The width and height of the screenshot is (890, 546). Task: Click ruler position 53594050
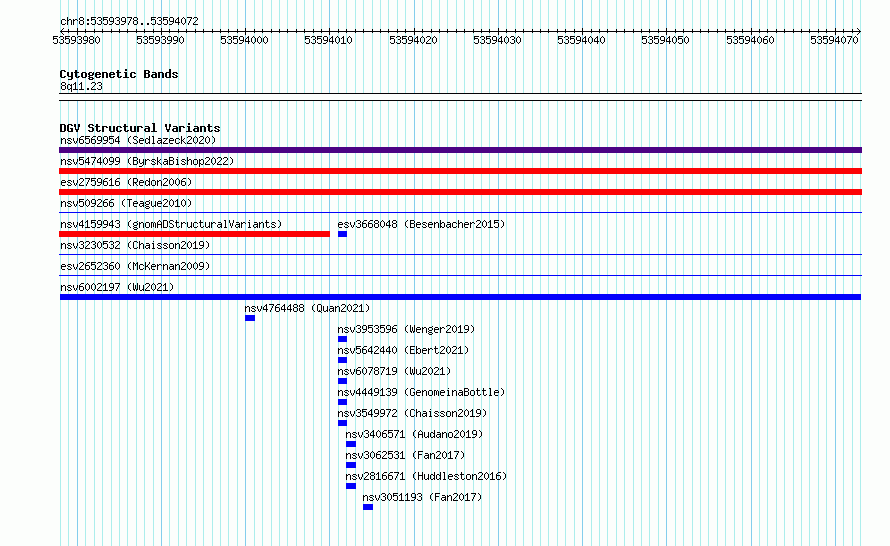(665, 40)
